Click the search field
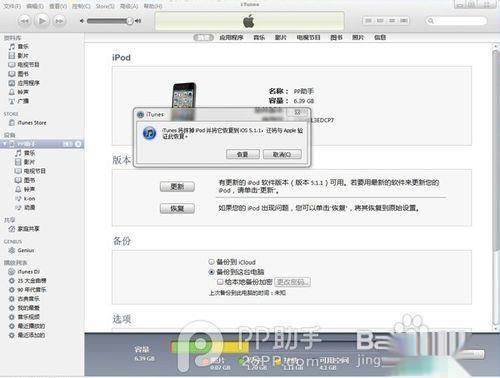500x378 pixels. click(456, 21)
